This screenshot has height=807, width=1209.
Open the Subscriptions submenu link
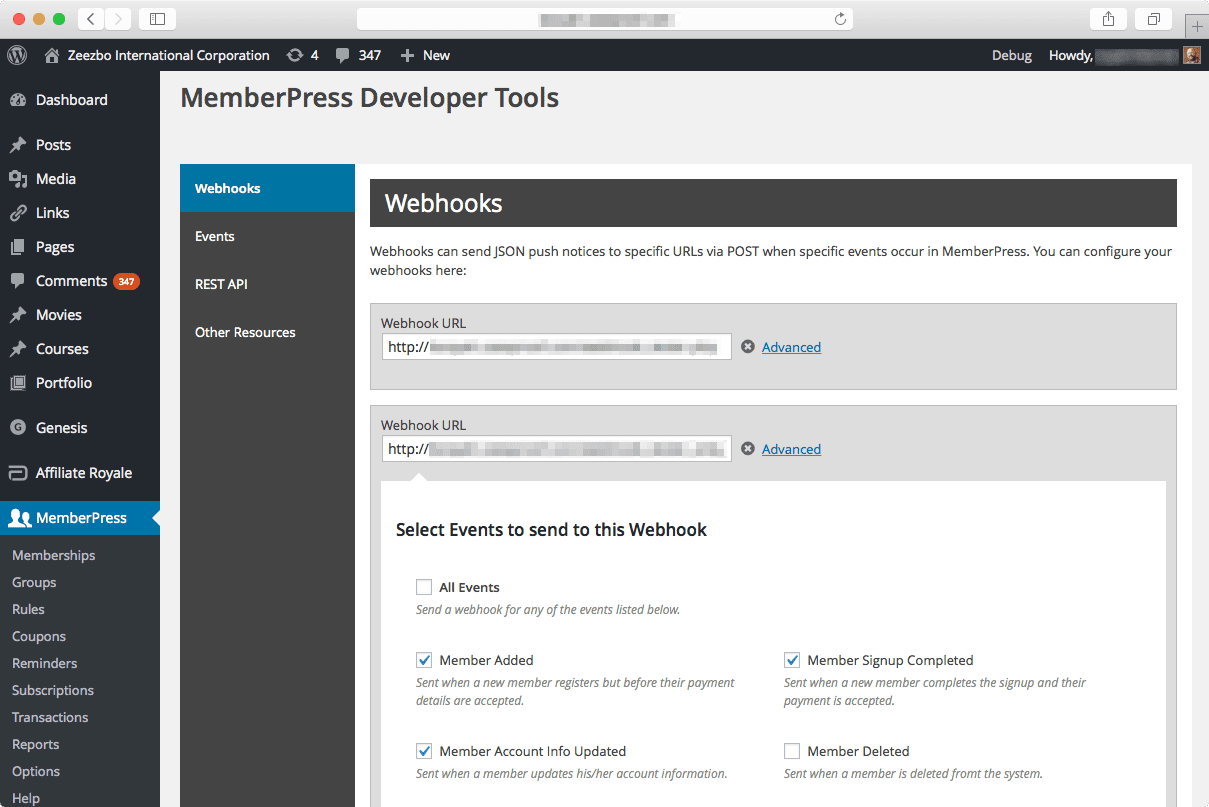[x=53, y=690]
